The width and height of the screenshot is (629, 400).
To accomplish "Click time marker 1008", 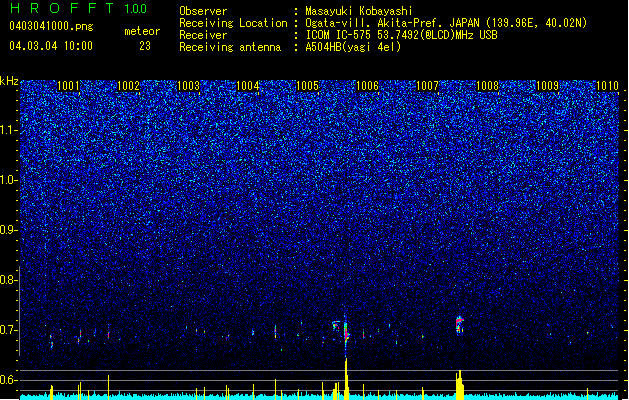I will (487, 86).
